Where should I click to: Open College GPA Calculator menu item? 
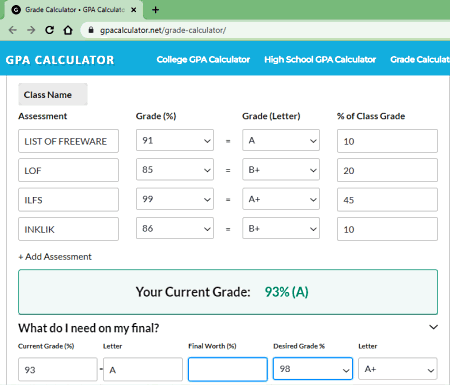point(203,59)
